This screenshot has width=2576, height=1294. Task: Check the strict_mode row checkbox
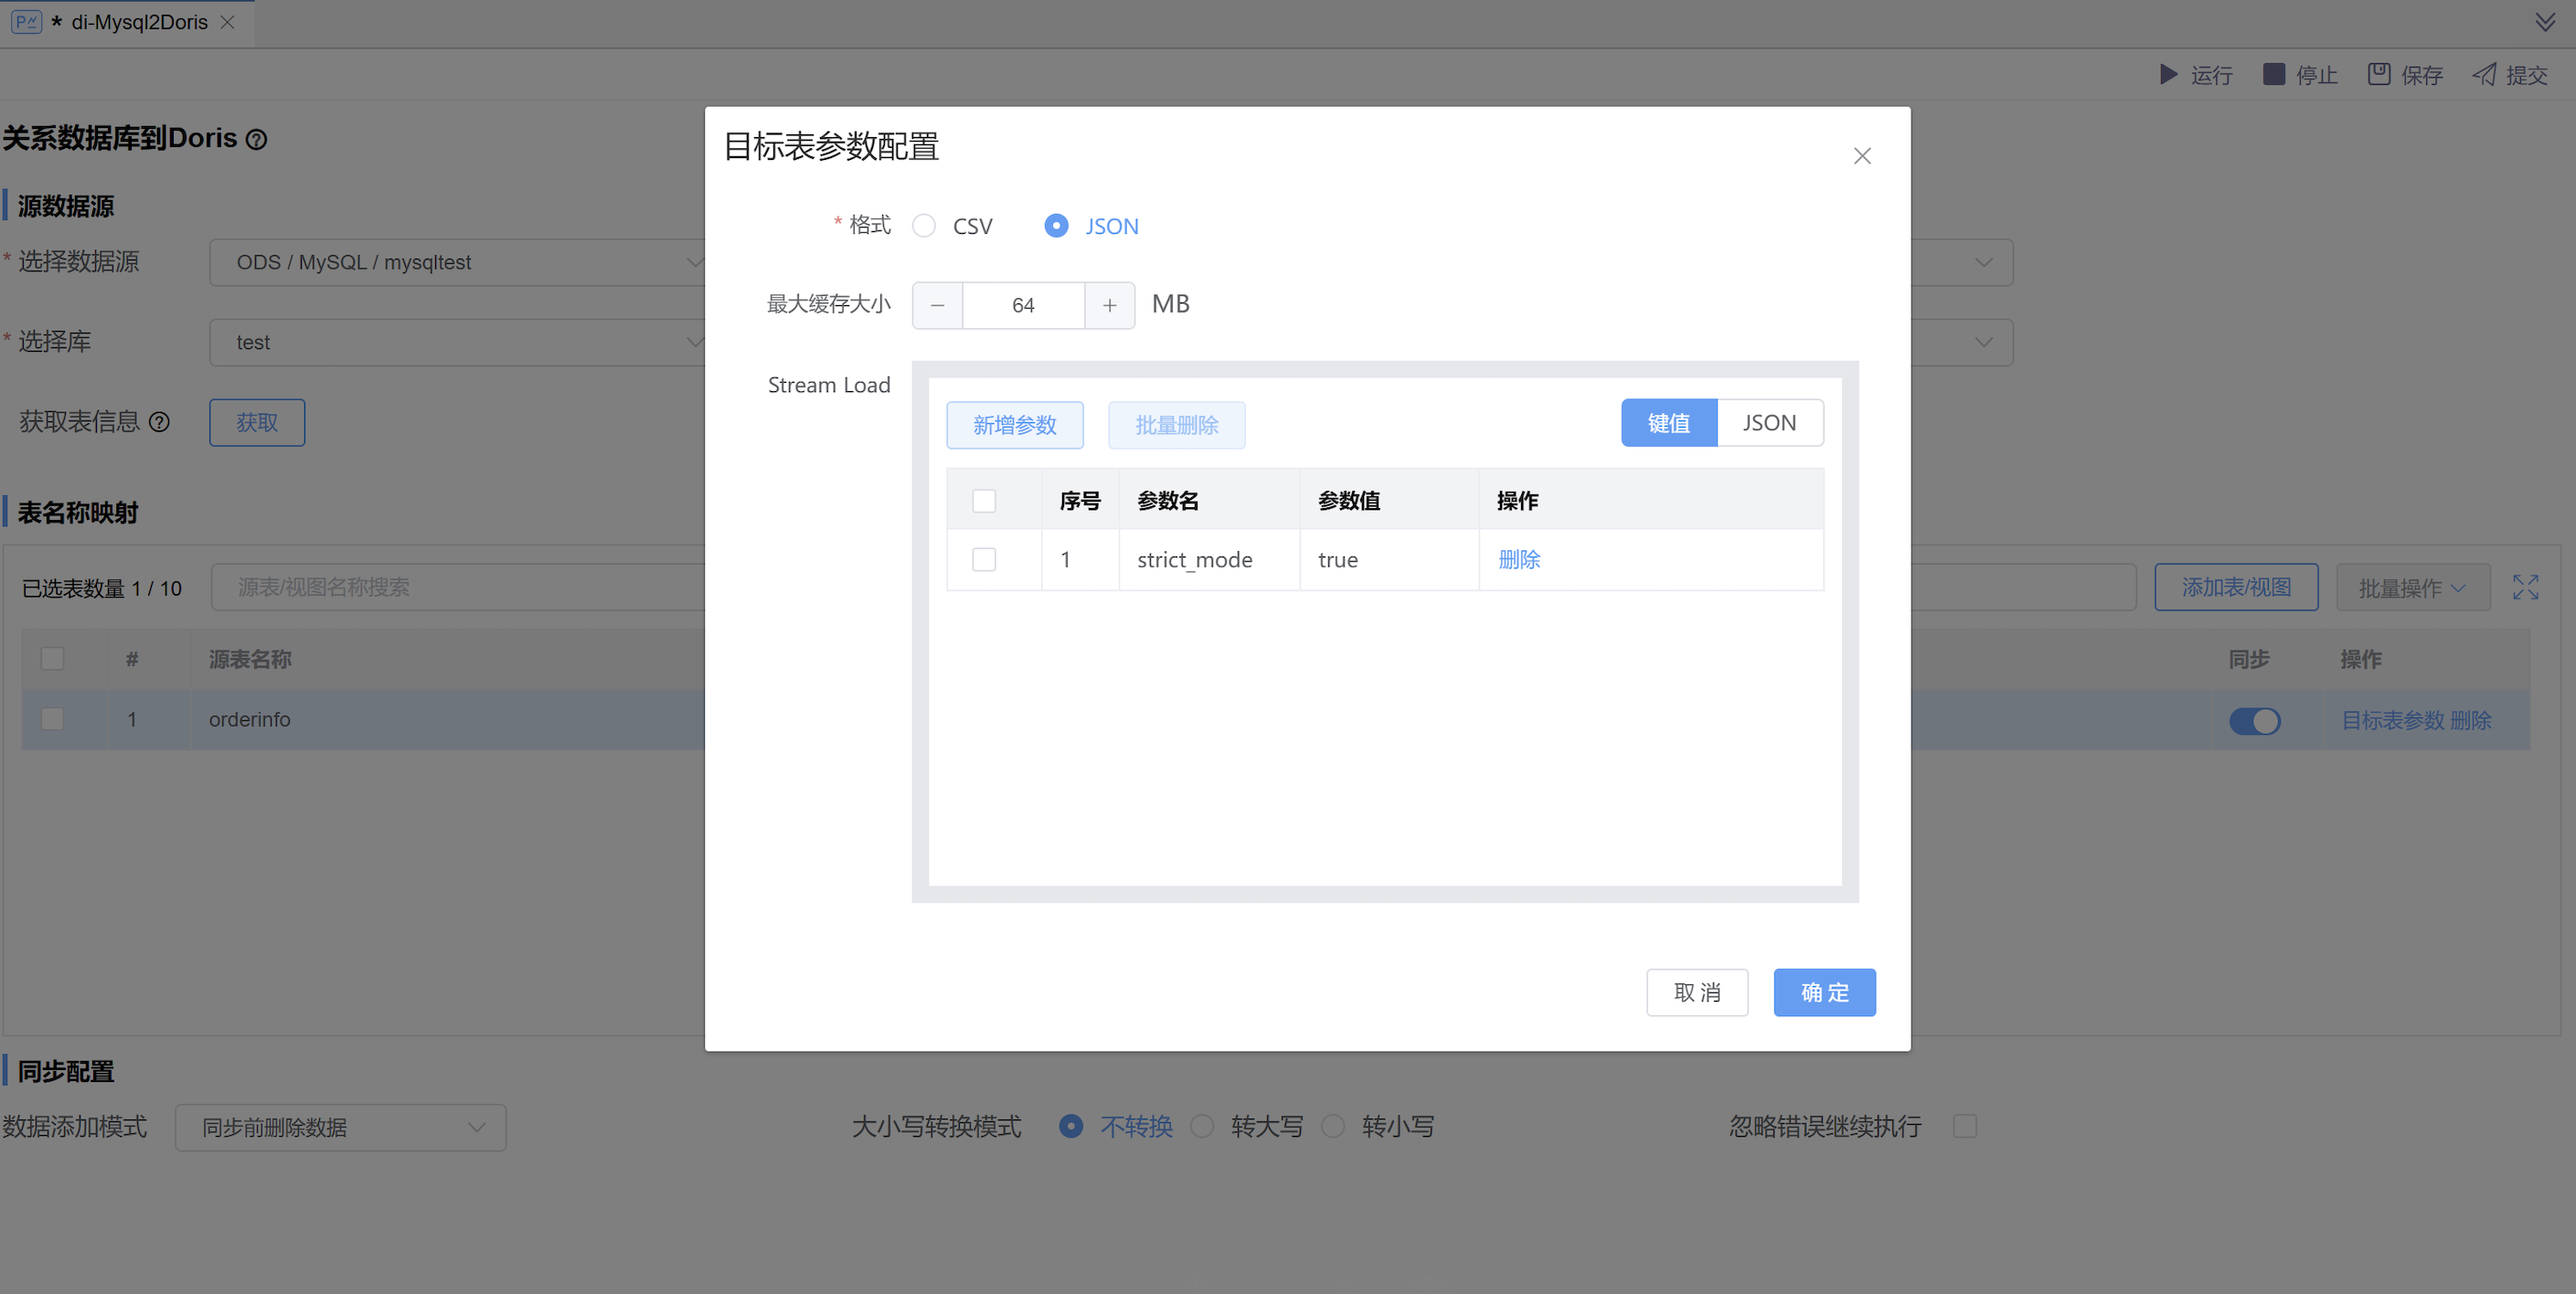(x=984, y=560)
